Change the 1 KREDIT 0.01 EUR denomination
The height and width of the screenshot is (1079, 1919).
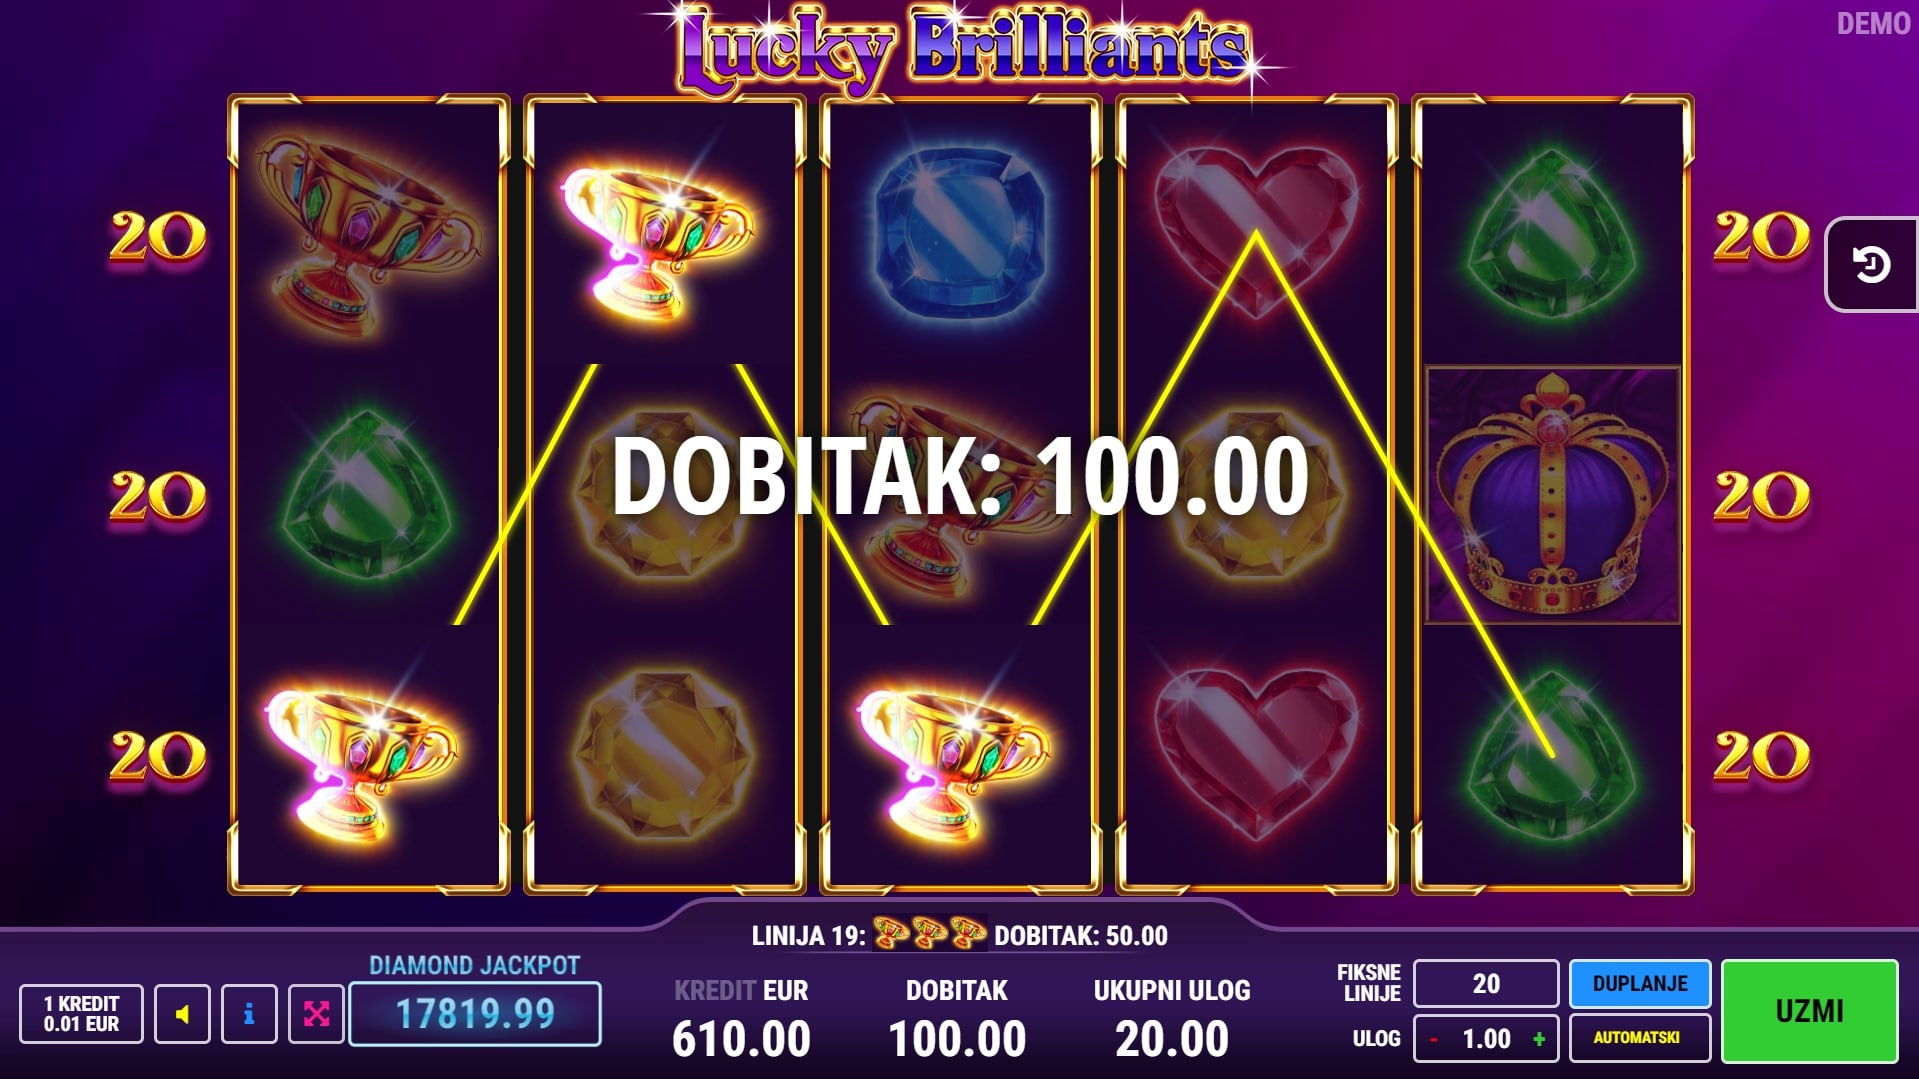pyautogui.click(x=81, y=1014)
